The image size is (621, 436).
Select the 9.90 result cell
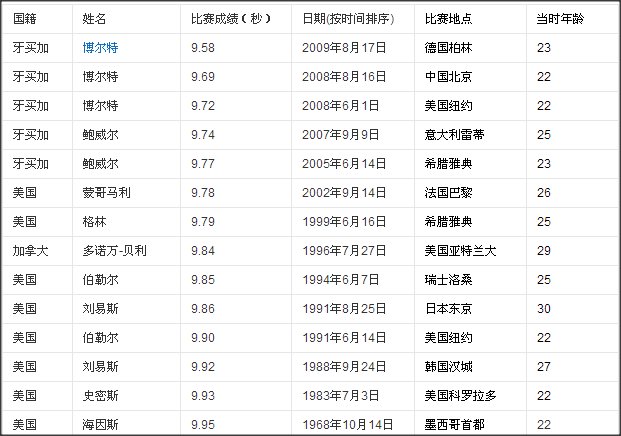point(203,338)
